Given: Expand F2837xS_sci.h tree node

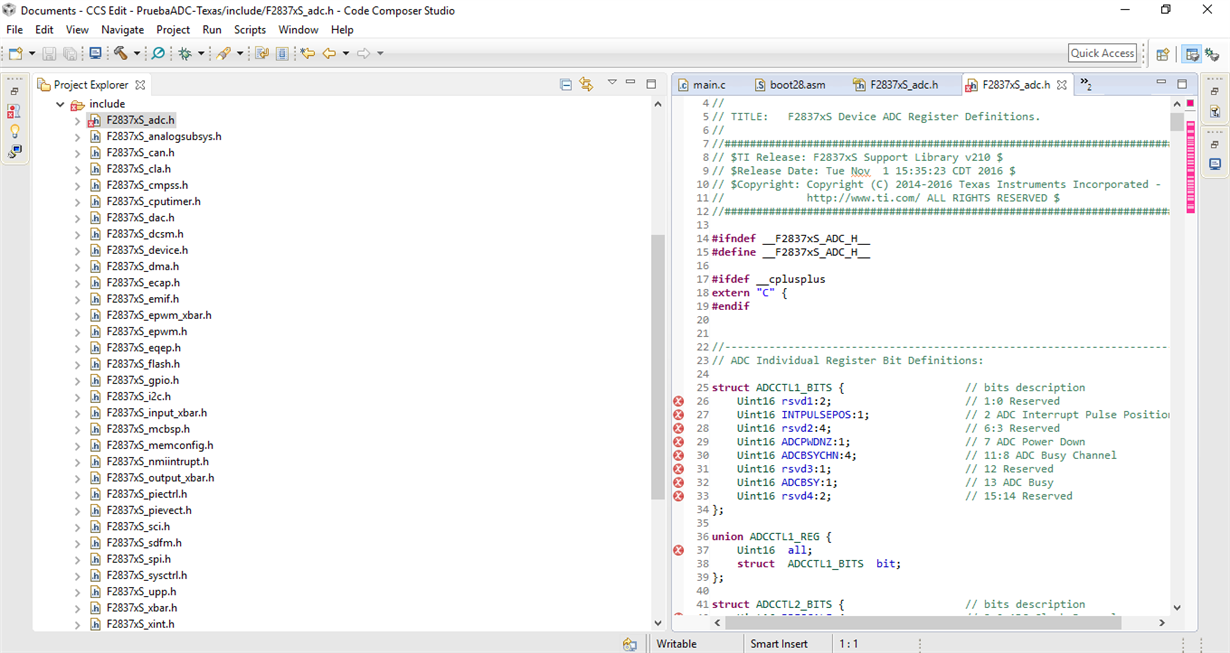Looking at the screenshot, I should tap(77, 527).
